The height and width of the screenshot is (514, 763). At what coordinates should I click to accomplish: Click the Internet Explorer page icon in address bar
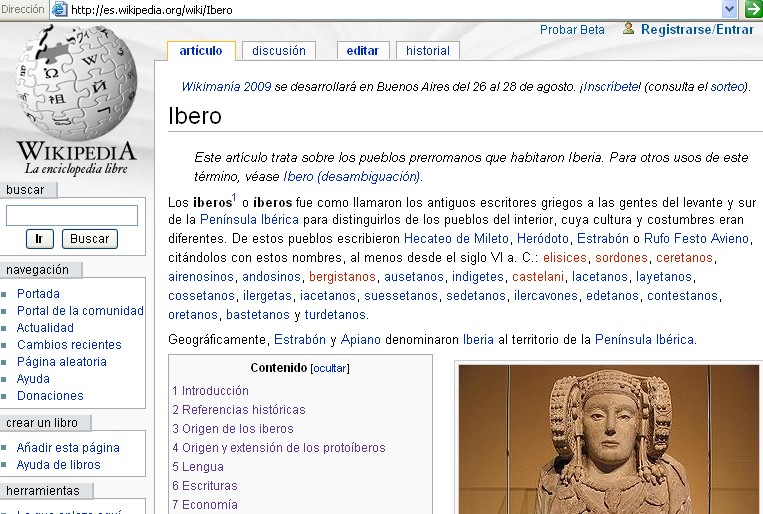tap(59, 9)
